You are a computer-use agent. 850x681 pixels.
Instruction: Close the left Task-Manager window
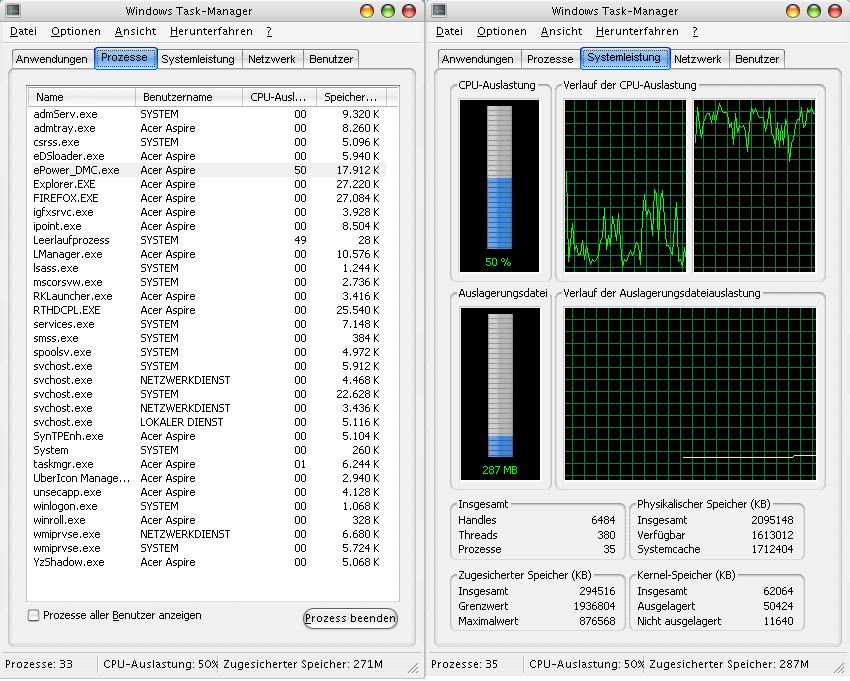coord(409,11)
